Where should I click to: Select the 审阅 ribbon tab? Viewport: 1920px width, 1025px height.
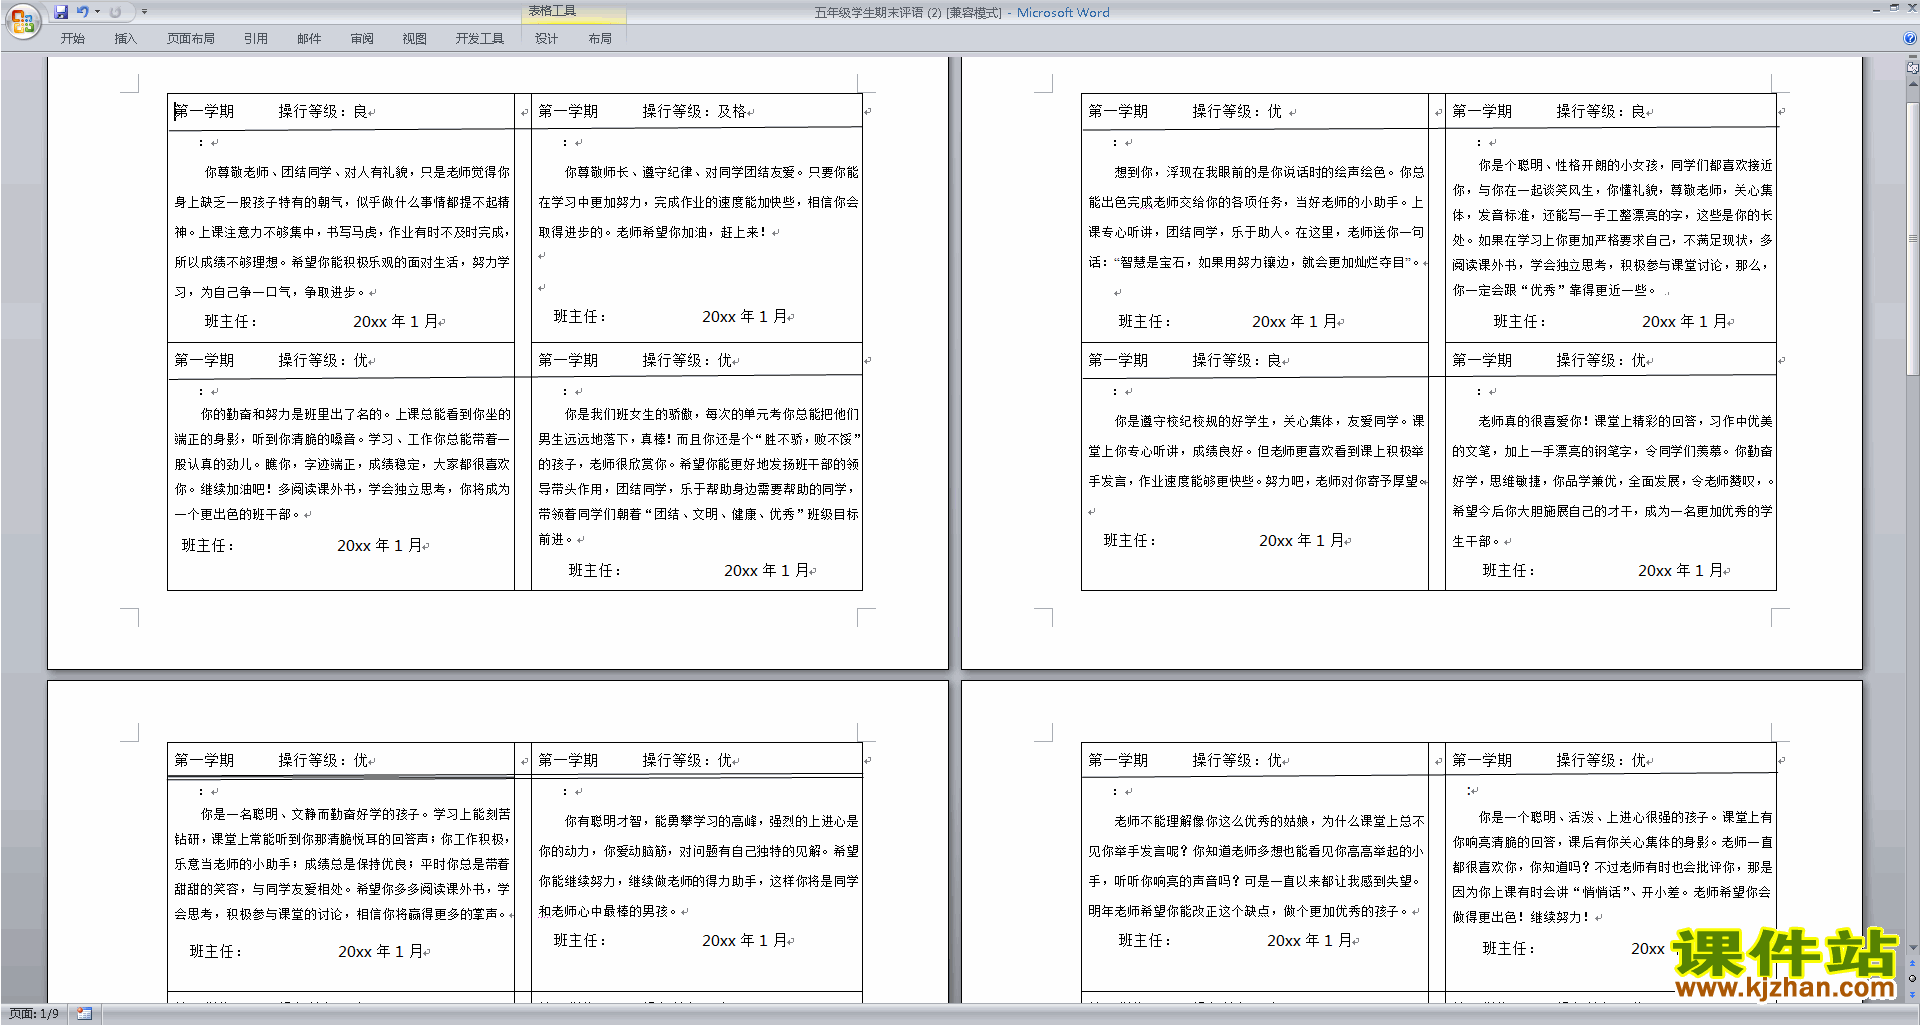click(x=362, y=39)
